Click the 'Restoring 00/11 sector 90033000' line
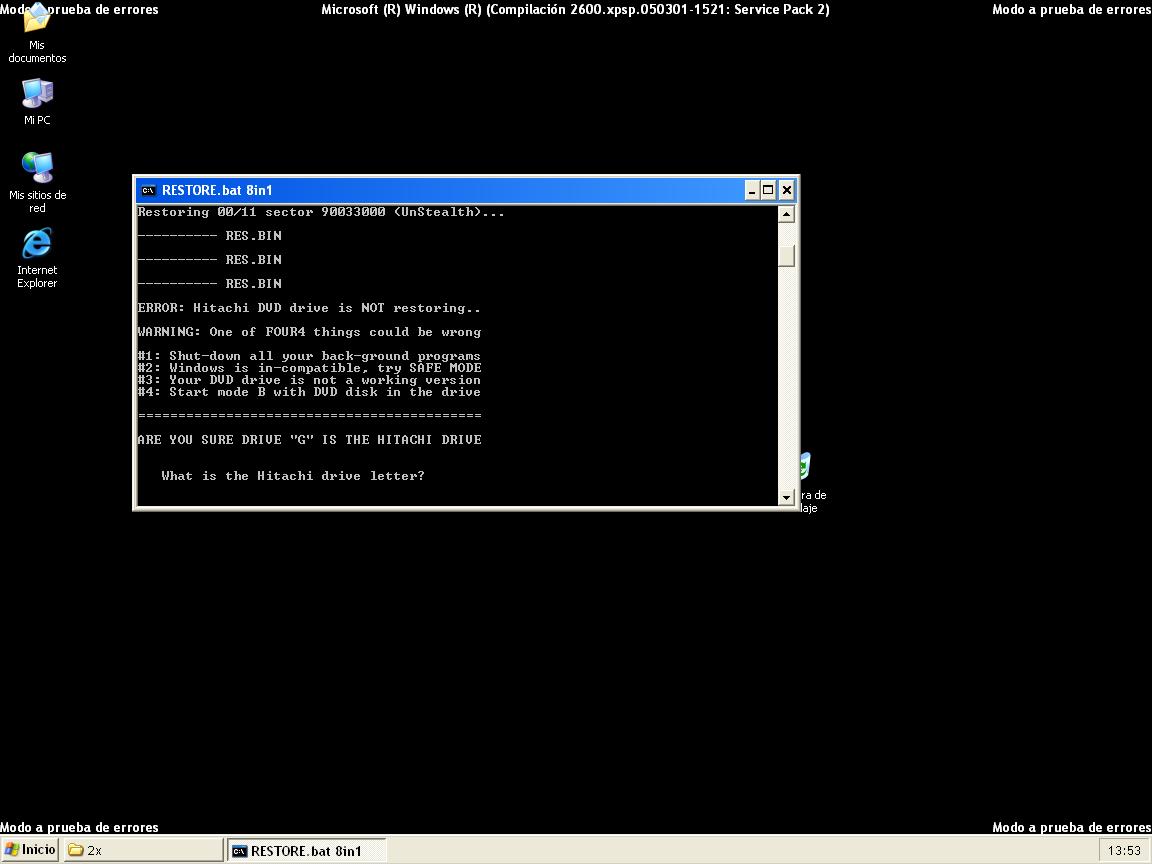Viewport: 1152px width, 864px height. pos(321,212)
